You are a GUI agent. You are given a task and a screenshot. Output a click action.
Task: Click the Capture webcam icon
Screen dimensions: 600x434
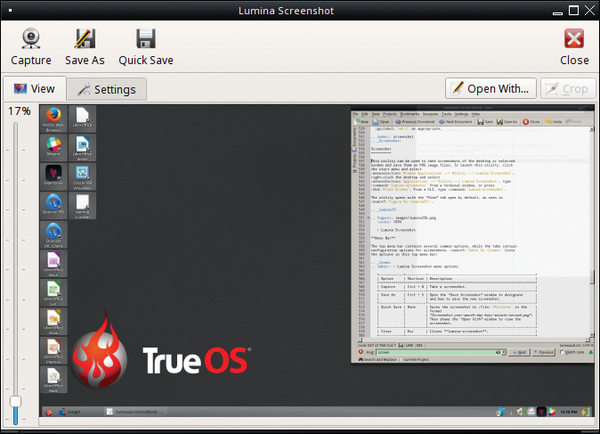click(x=31, y=38)
